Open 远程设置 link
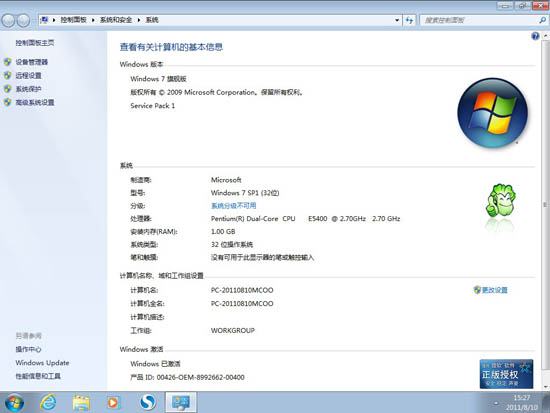Screen dimensions: 550x413 pos(28,75)
